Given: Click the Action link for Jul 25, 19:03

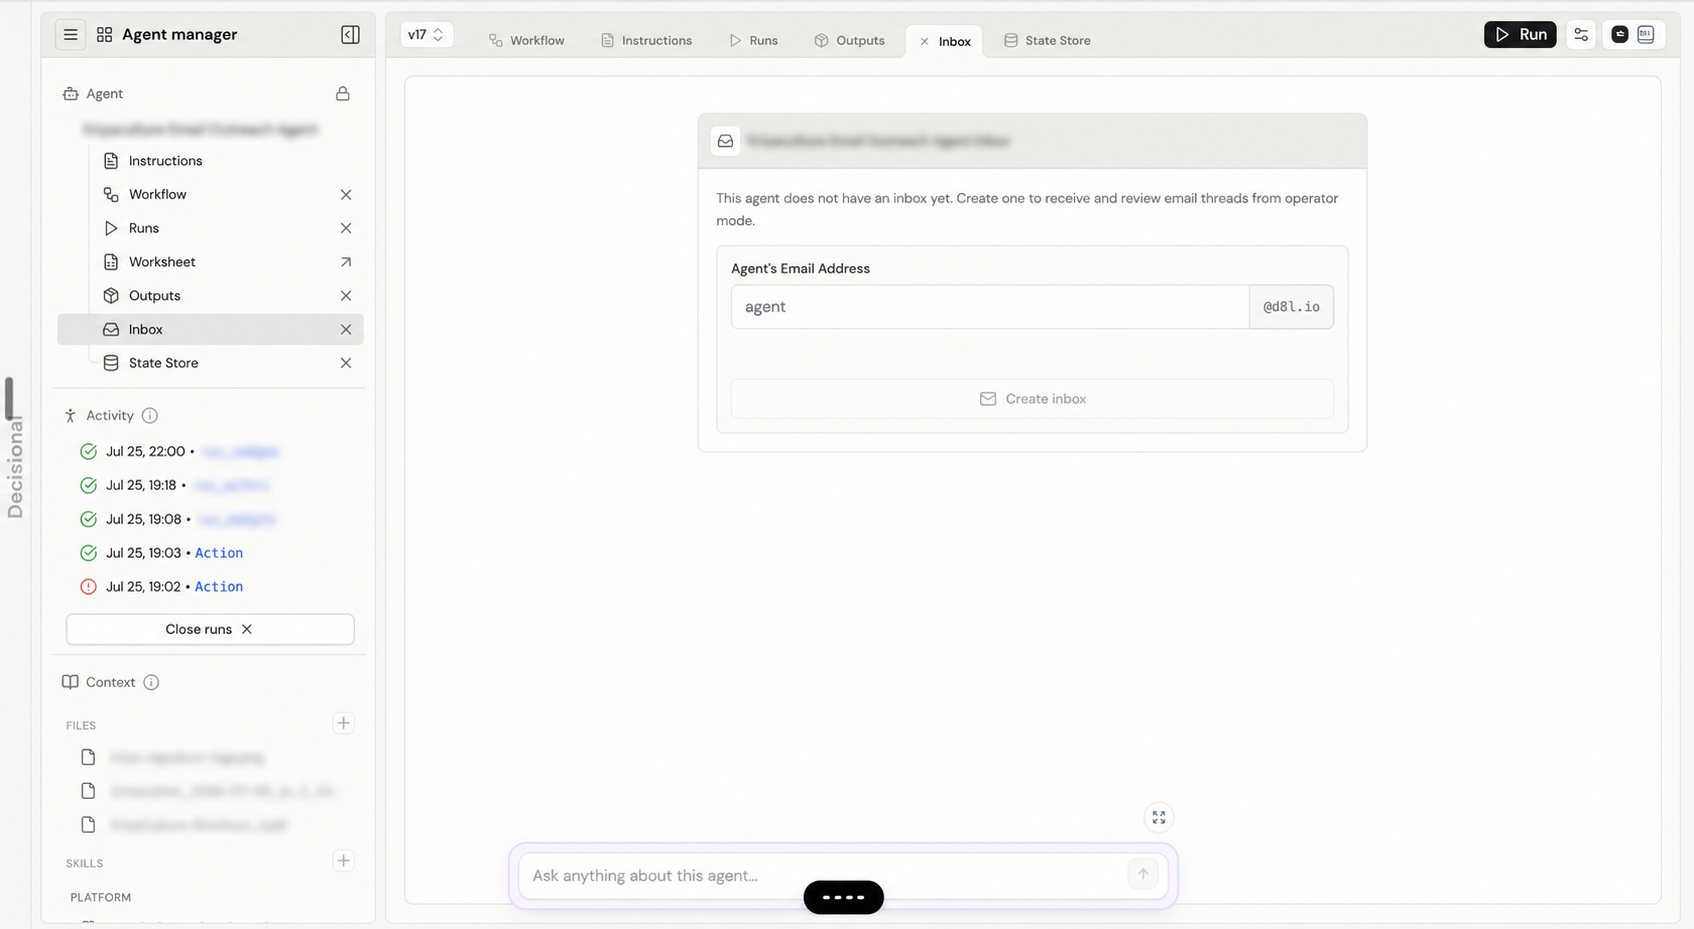Looking at the screenshot, I should pyautogui.click(x=219, y=553).
